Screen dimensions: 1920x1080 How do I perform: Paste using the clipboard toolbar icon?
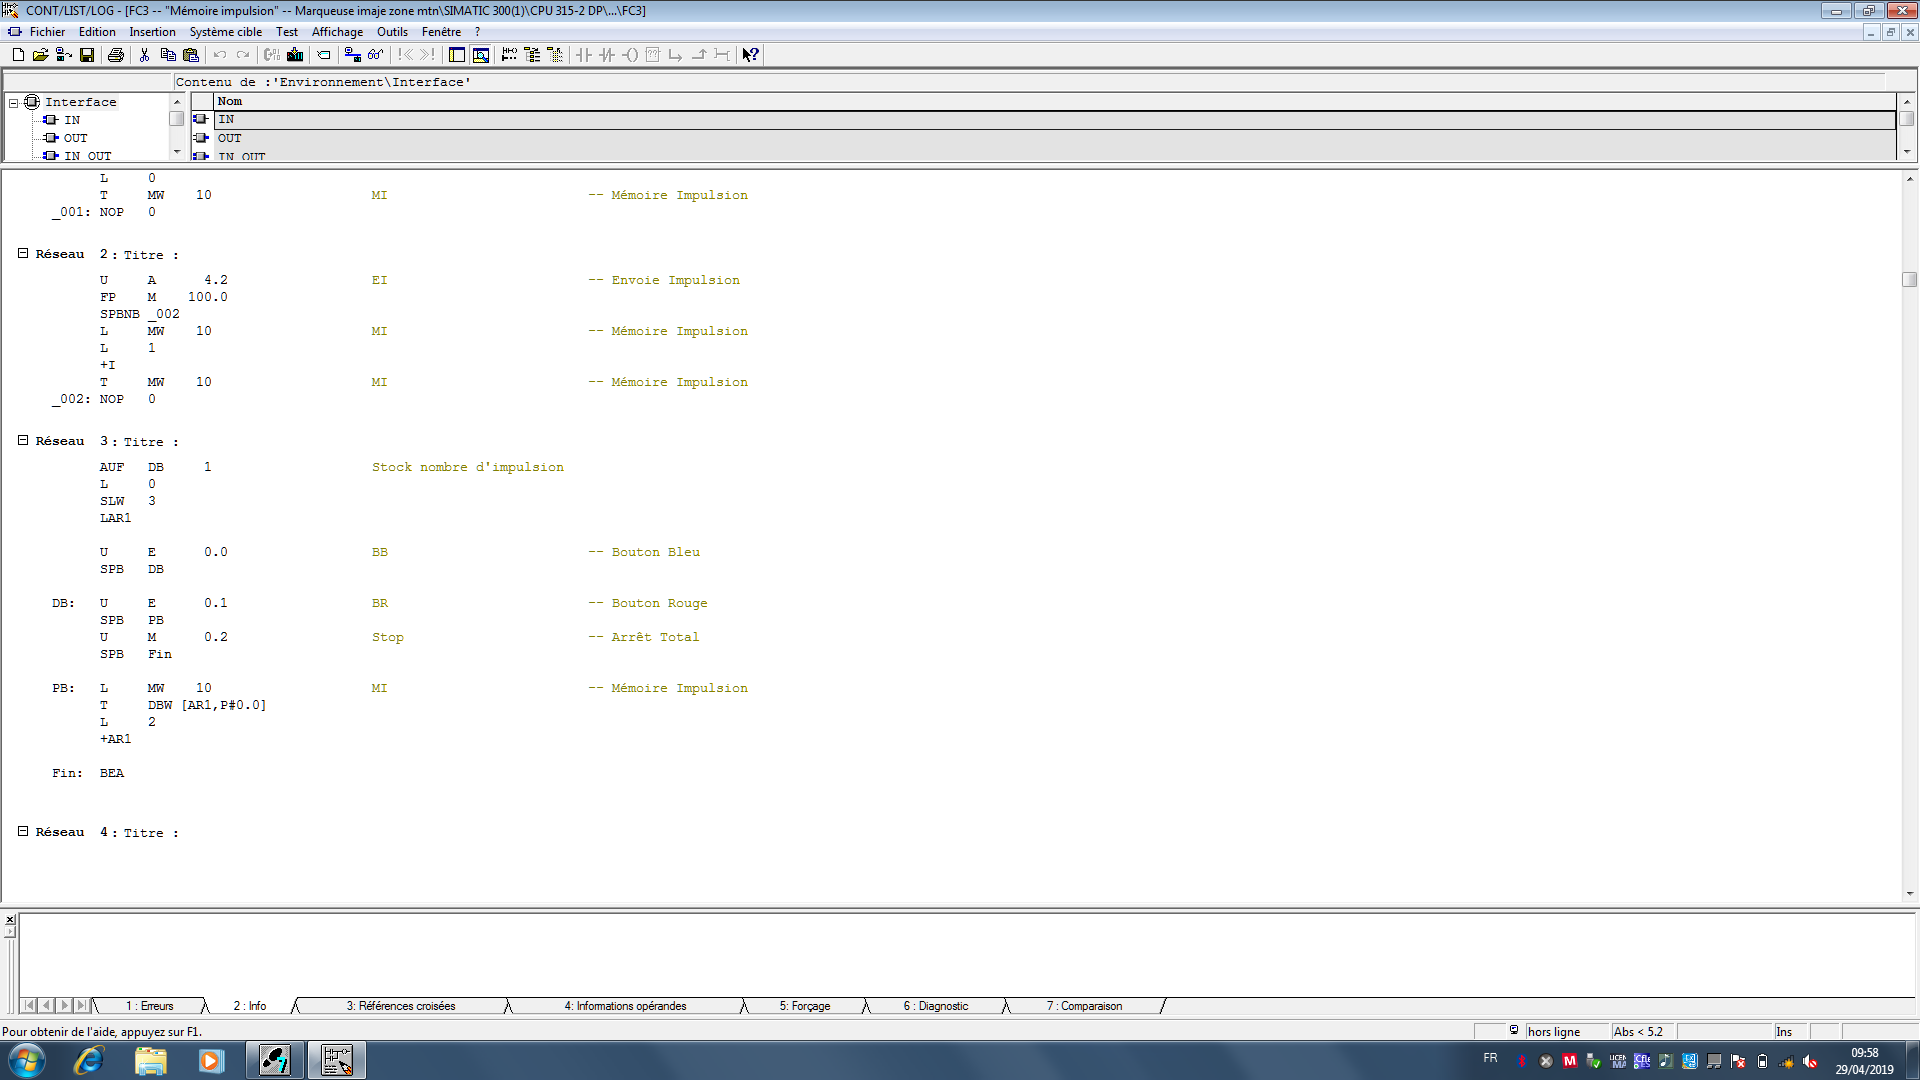coord(191,55)
